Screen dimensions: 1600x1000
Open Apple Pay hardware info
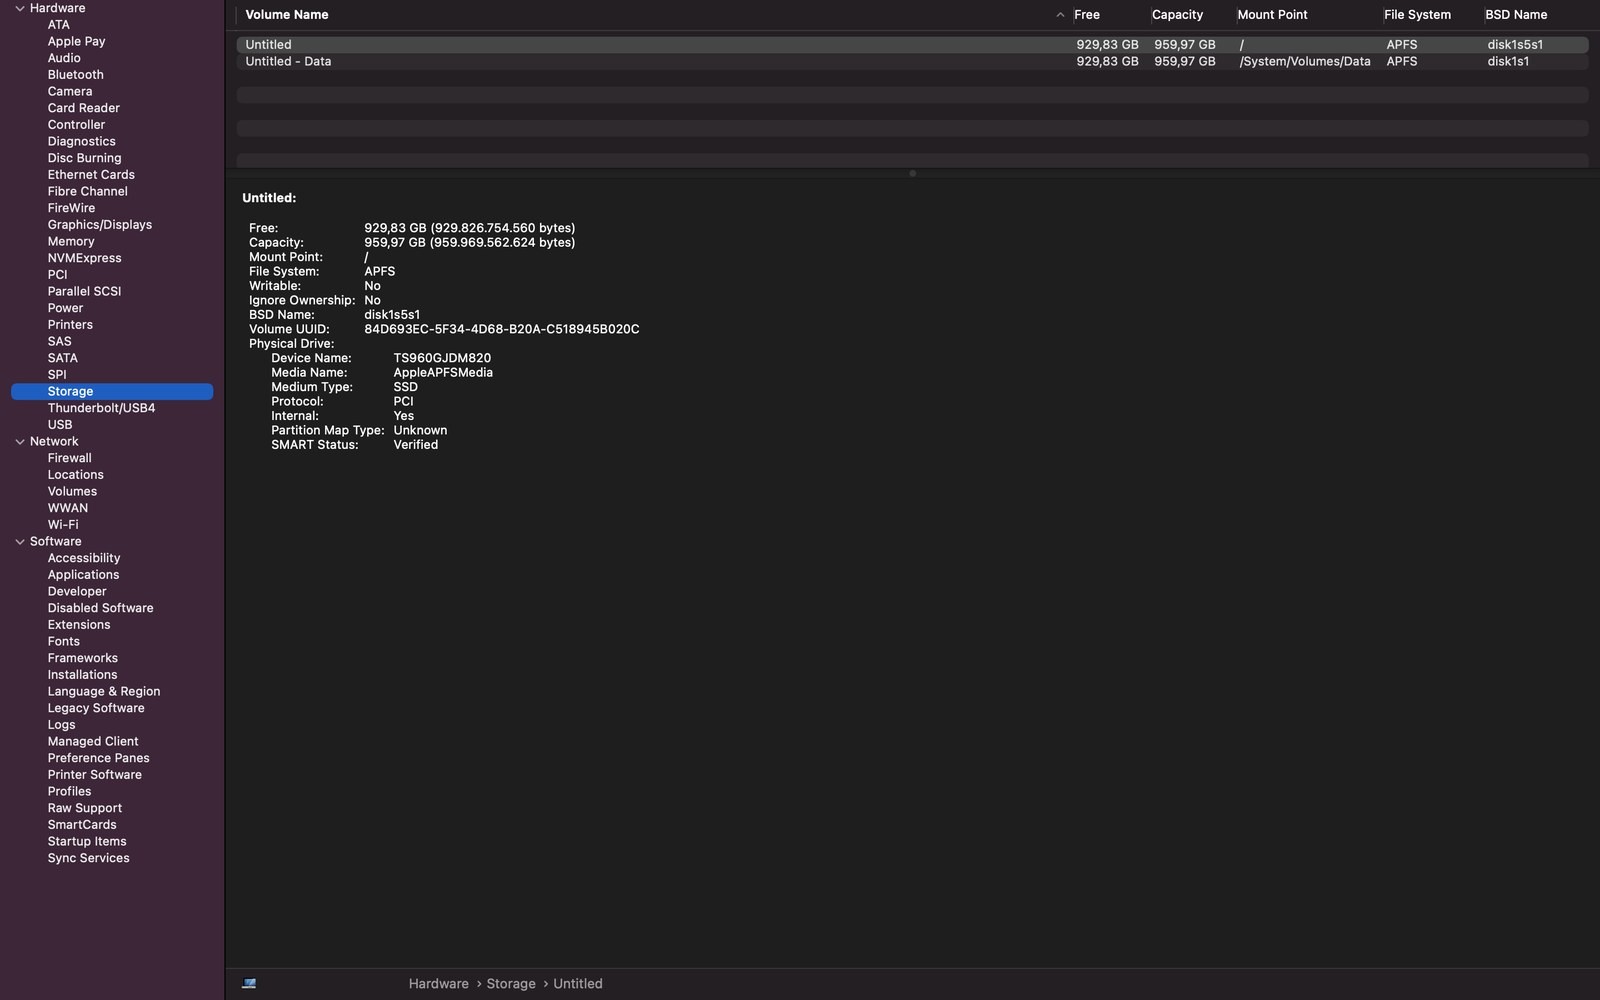(x=76, y=41)
